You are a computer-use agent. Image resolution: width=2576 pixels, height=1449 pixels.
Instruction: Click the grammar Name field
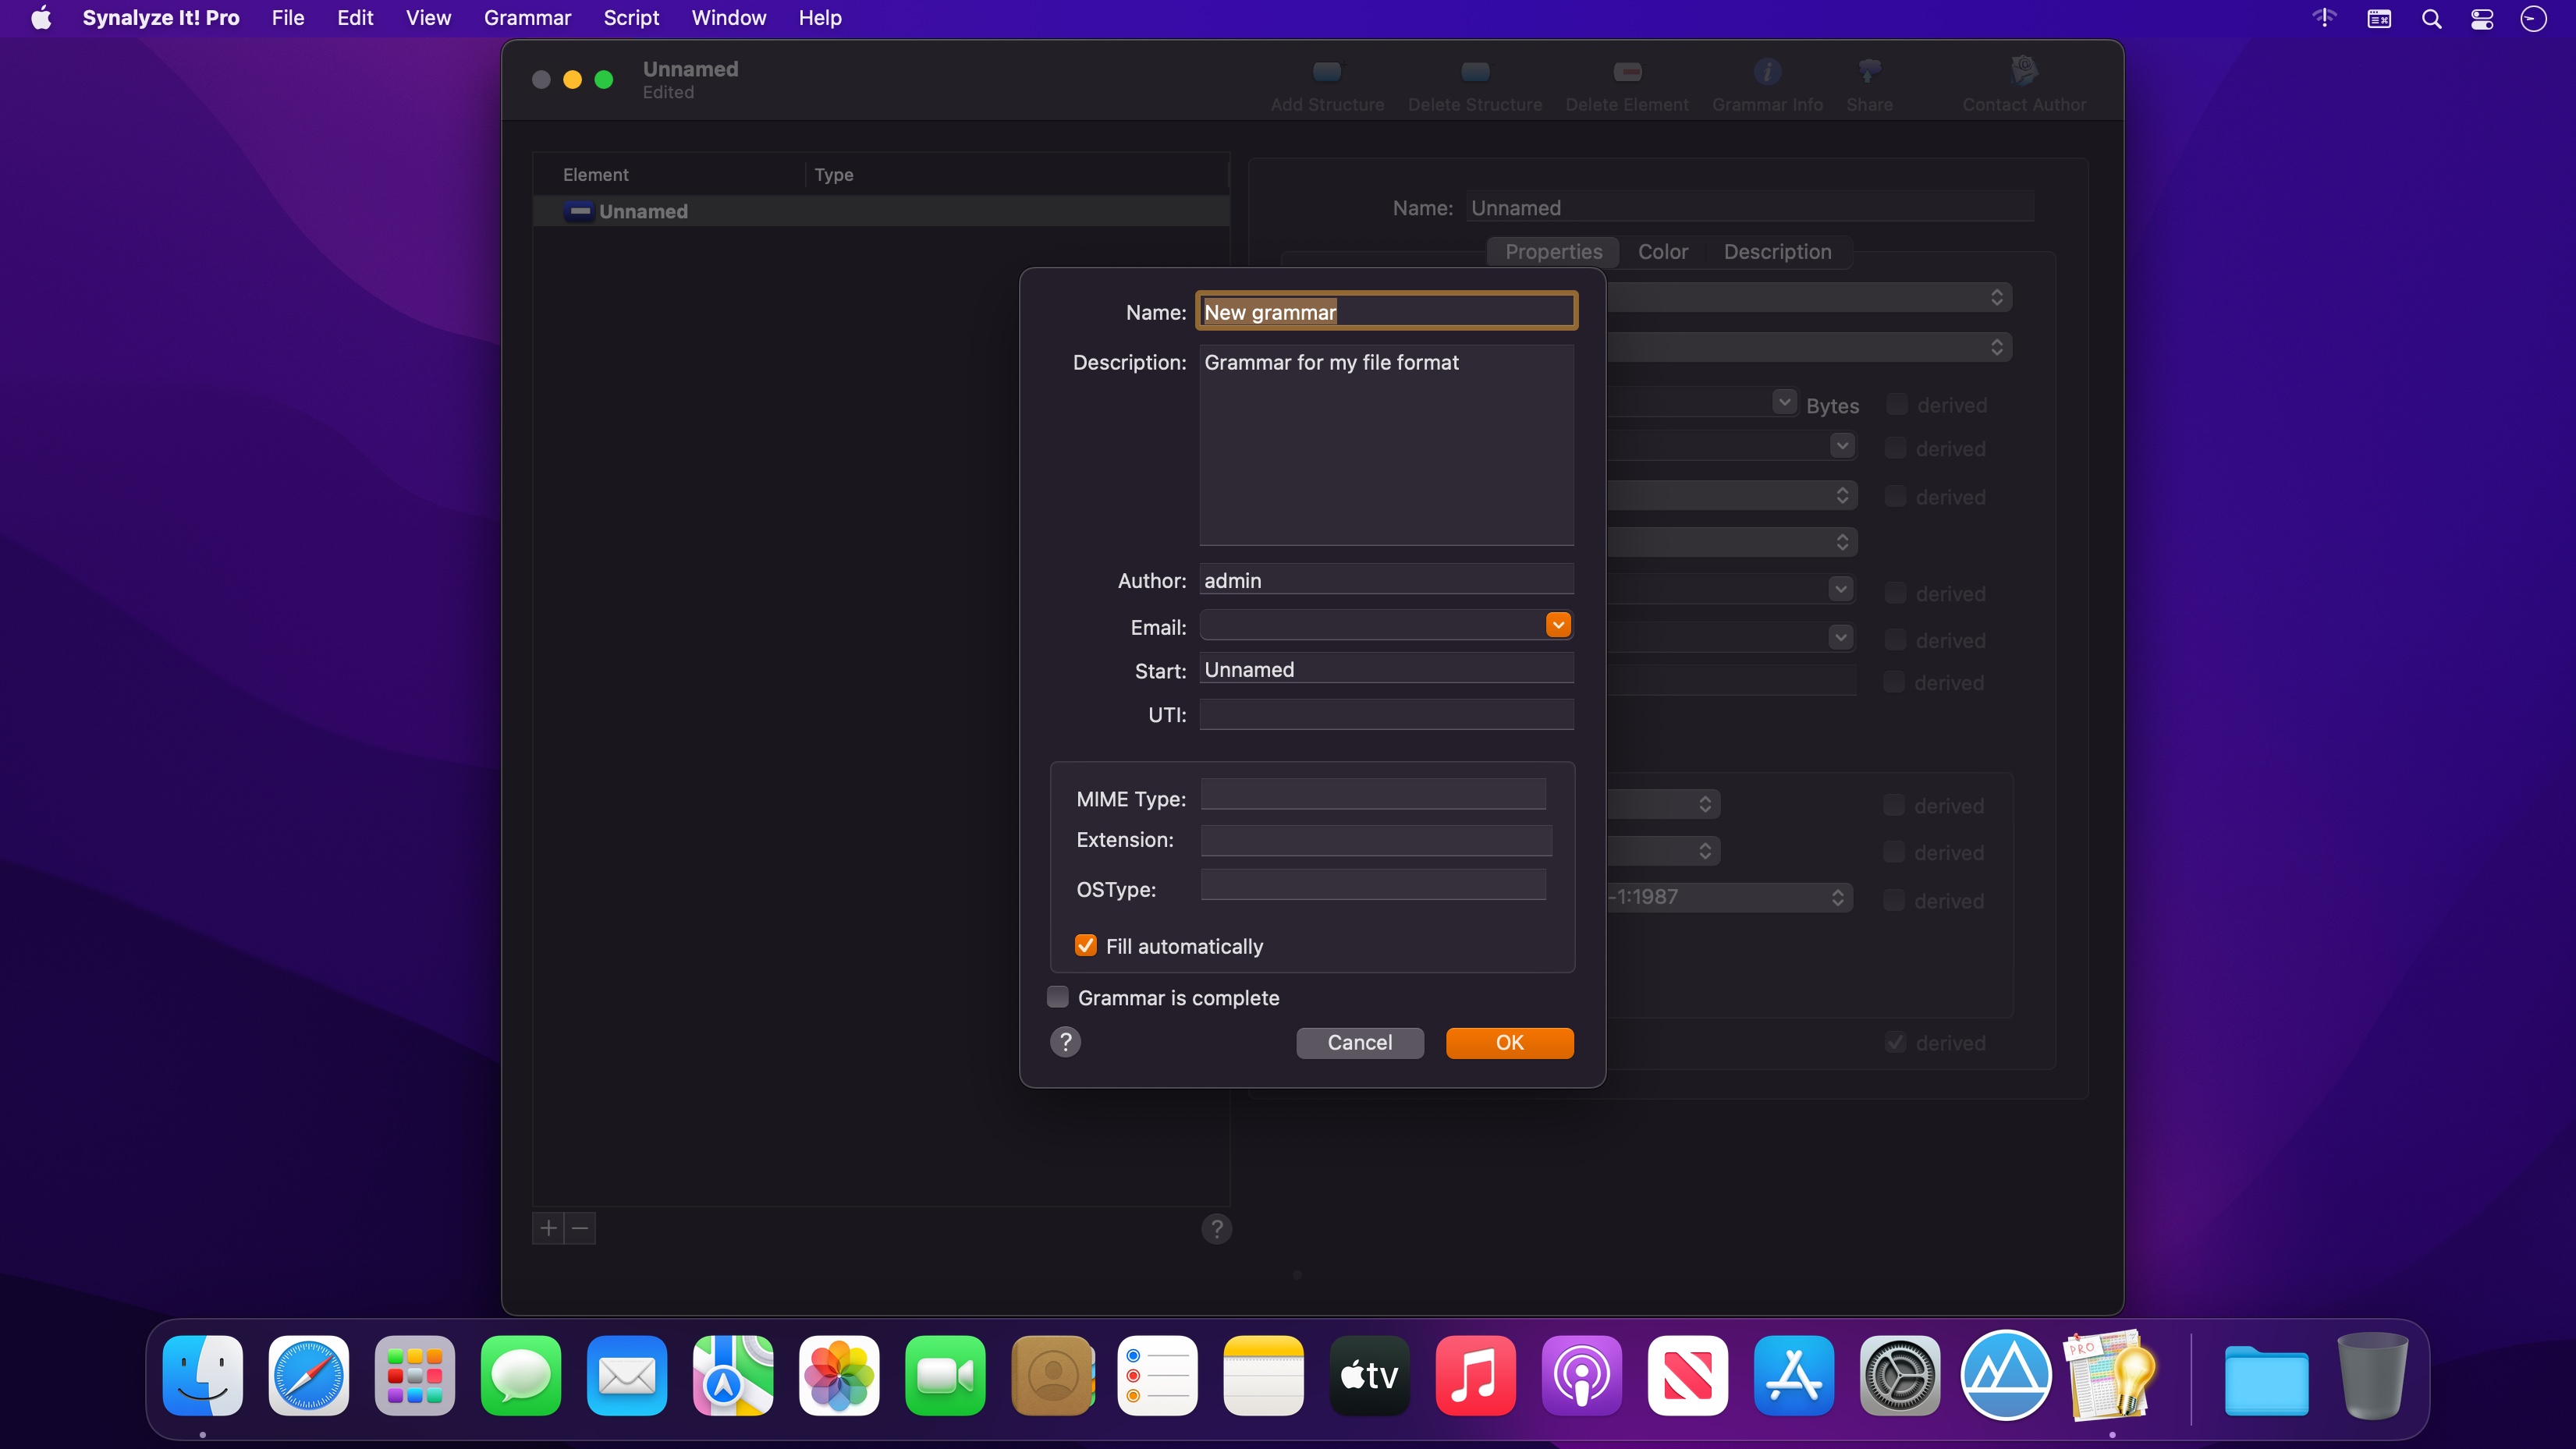coord(1386,312)
